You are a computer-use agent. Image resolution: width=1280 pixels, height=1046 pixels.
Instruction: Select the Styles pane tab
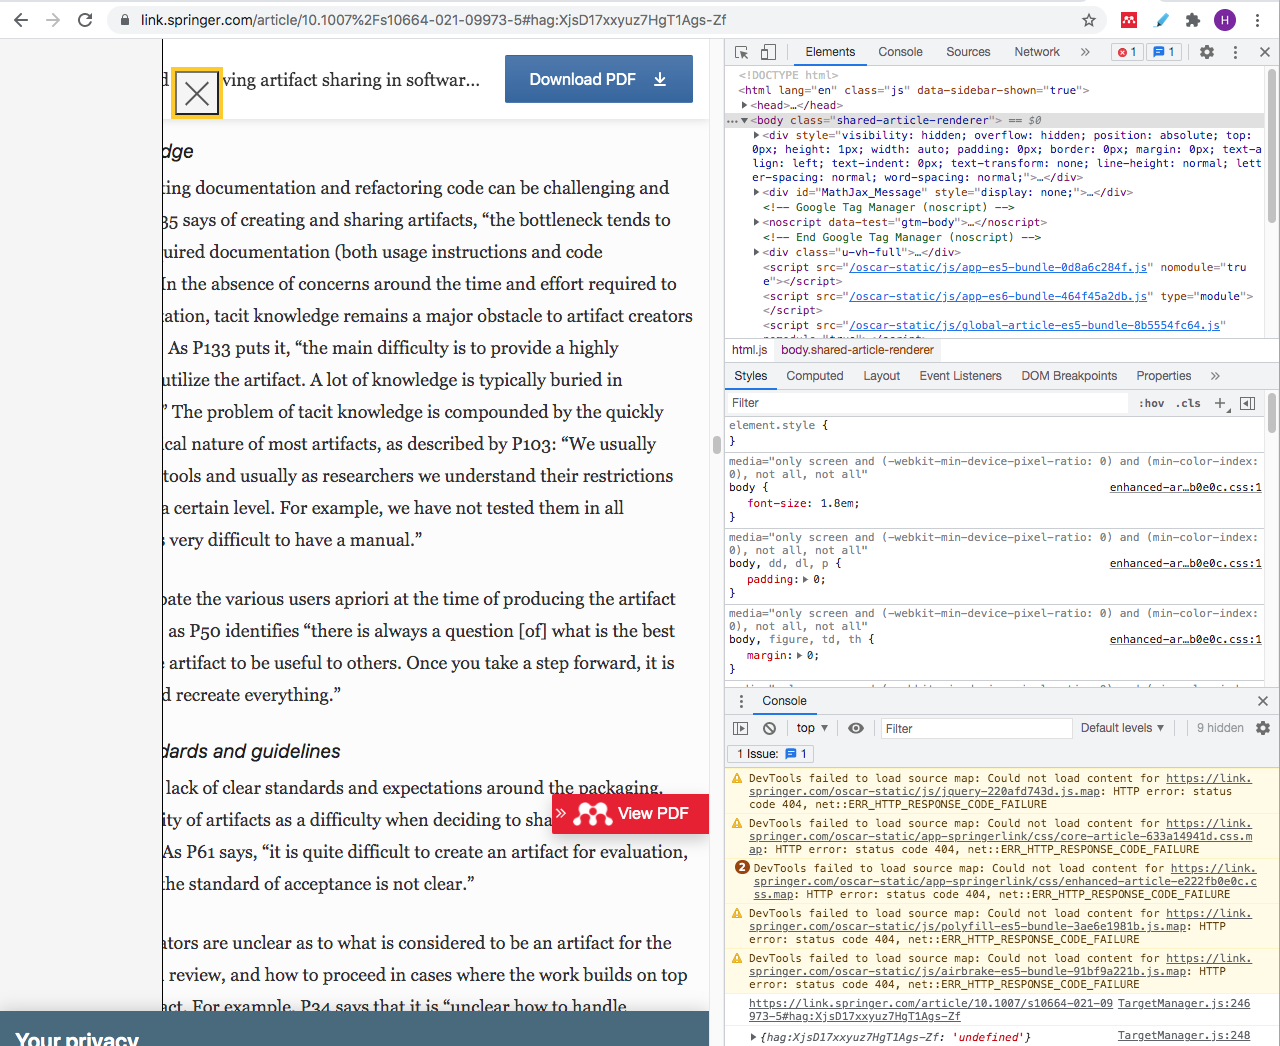point(751,376)
